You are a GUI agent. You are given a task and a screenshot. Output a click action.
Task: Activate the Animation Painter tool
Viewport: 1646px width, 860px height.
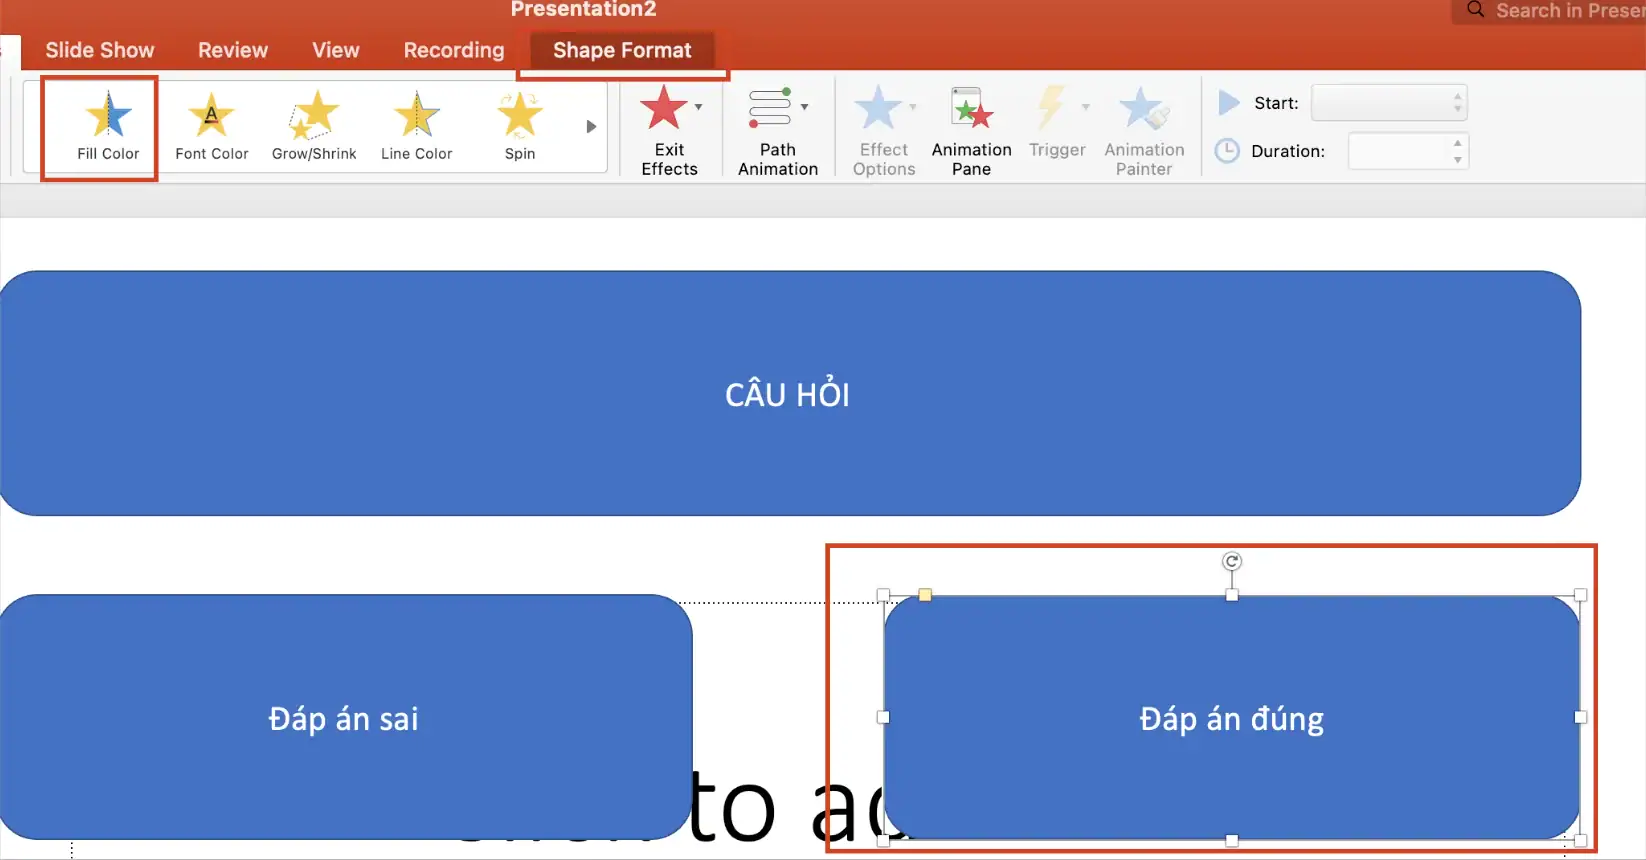click(1144, 130)
